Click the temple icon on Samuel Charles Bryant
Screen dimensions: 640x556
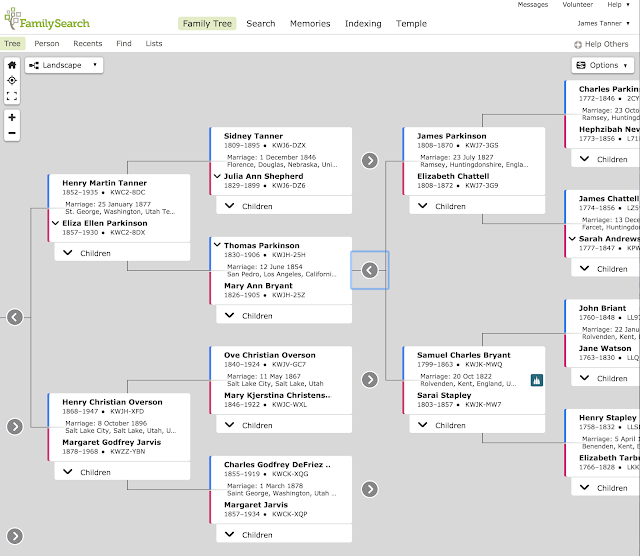(x=535, y=380)
